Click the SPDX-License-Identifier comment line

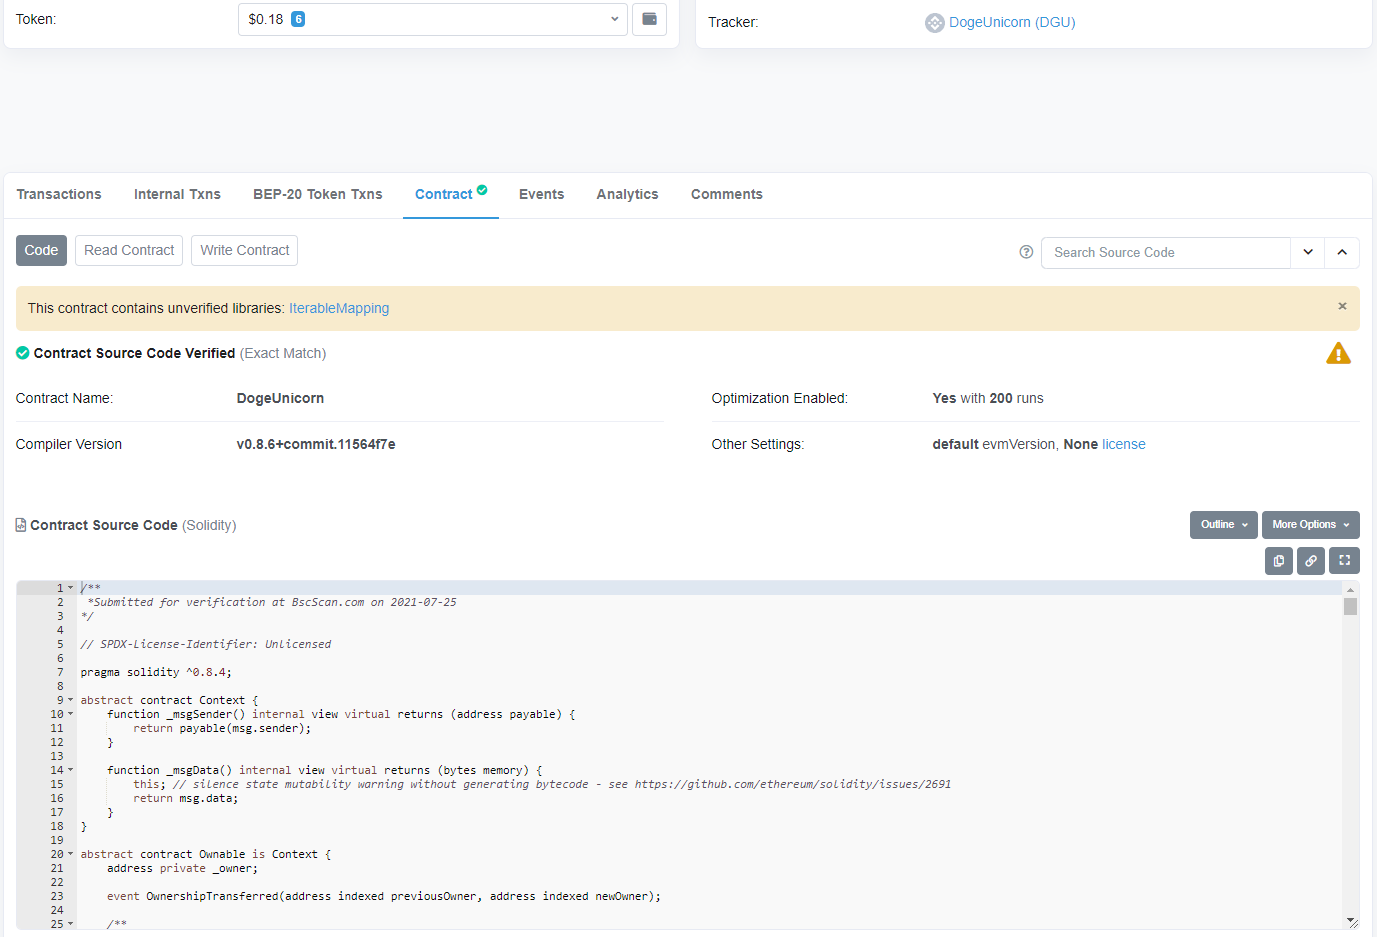[x=206, y=644]
